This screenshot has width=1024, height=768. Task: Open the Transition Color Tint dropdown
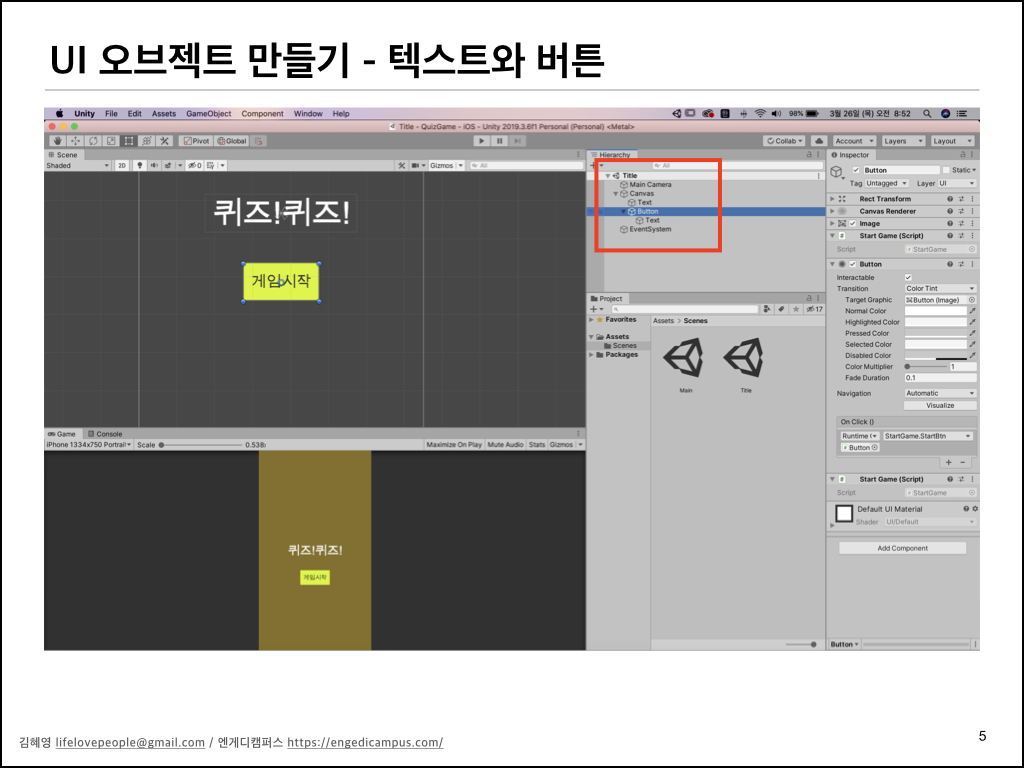tap(940, 289)
